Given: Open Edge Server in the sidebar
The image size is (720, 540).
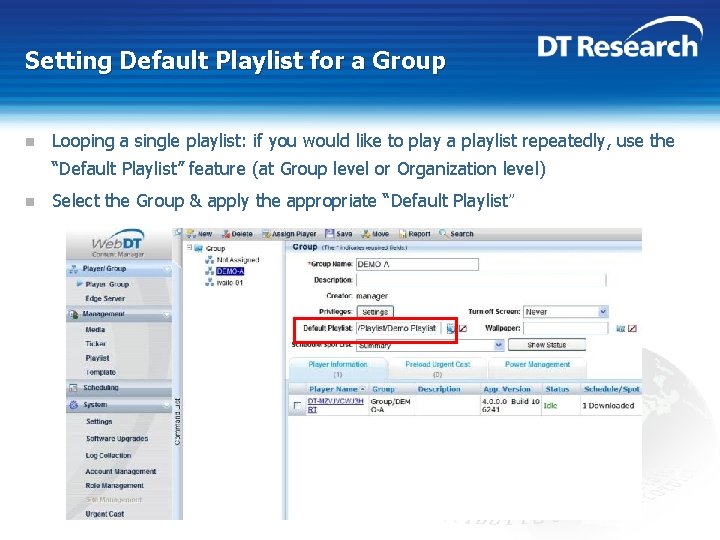Looking at the screenshot, I should [105, 299].
